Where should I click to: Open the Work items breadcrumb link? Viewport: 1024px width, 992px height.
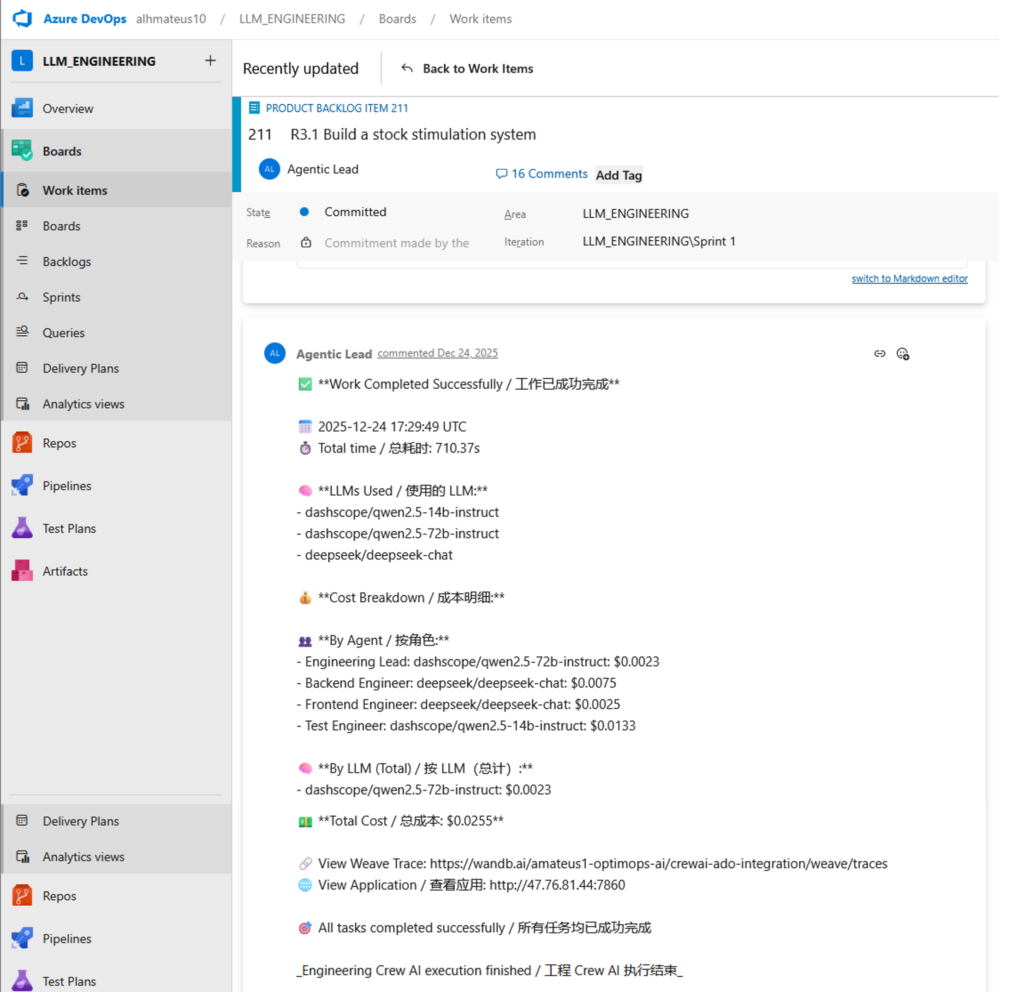481,19
